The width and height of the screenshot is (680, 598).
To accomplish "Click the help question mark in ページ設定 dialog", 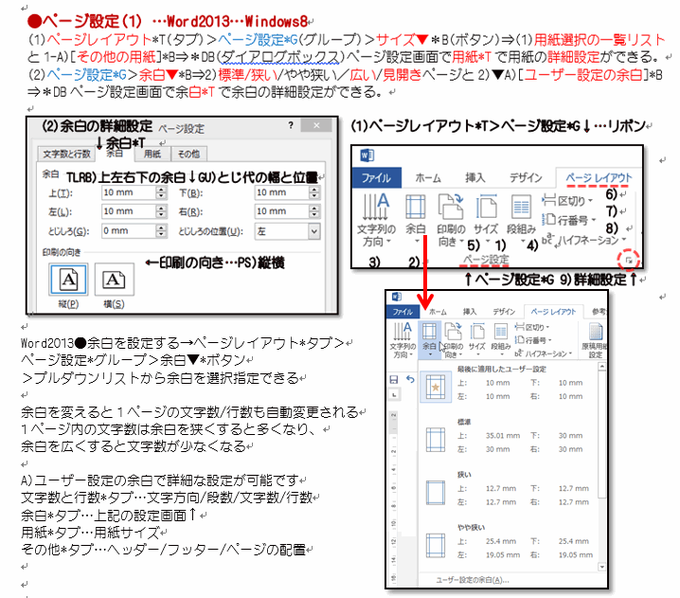I will coord(291,126).
